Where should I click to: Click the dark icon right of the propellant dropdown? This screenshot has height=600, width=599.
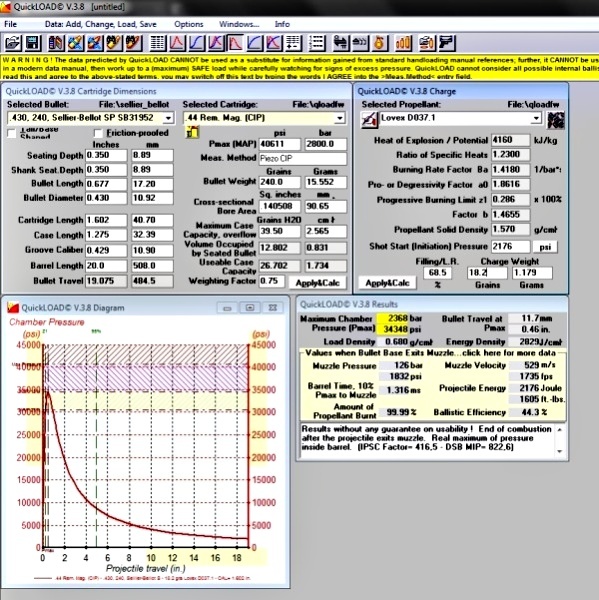pos(556,120)
